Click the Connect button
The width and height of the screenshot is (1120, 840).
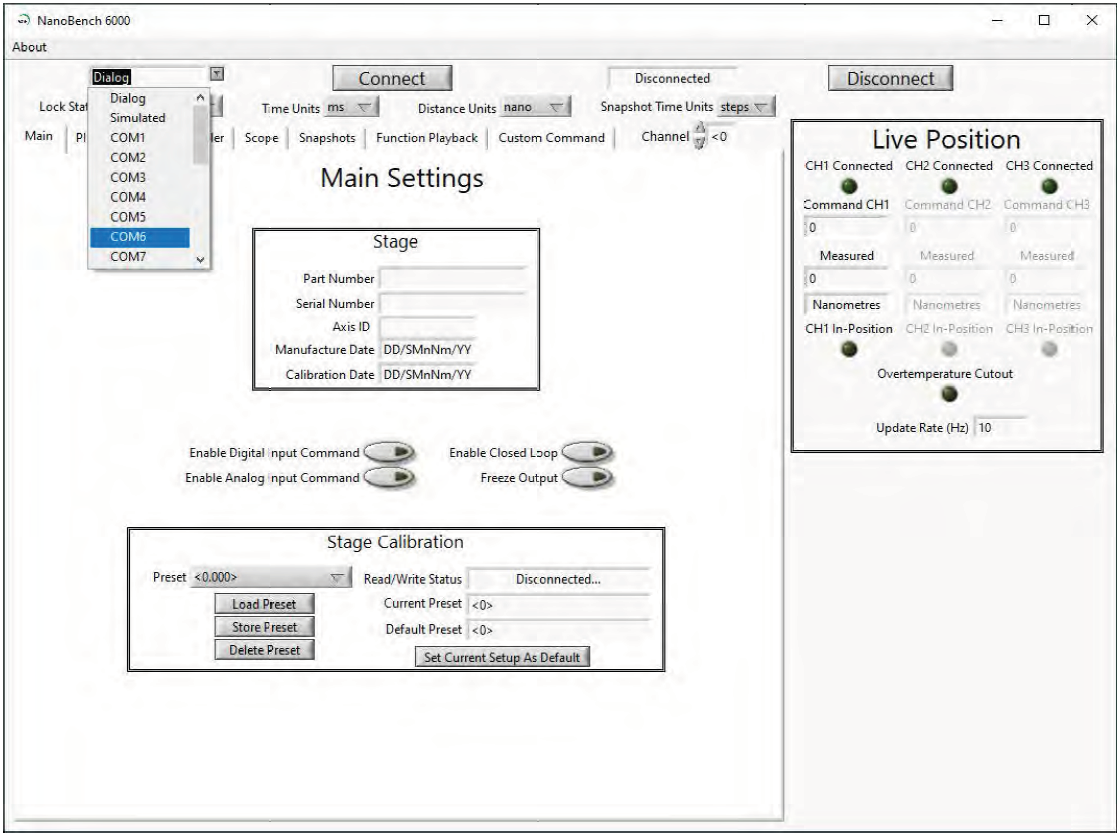[392, 79]
